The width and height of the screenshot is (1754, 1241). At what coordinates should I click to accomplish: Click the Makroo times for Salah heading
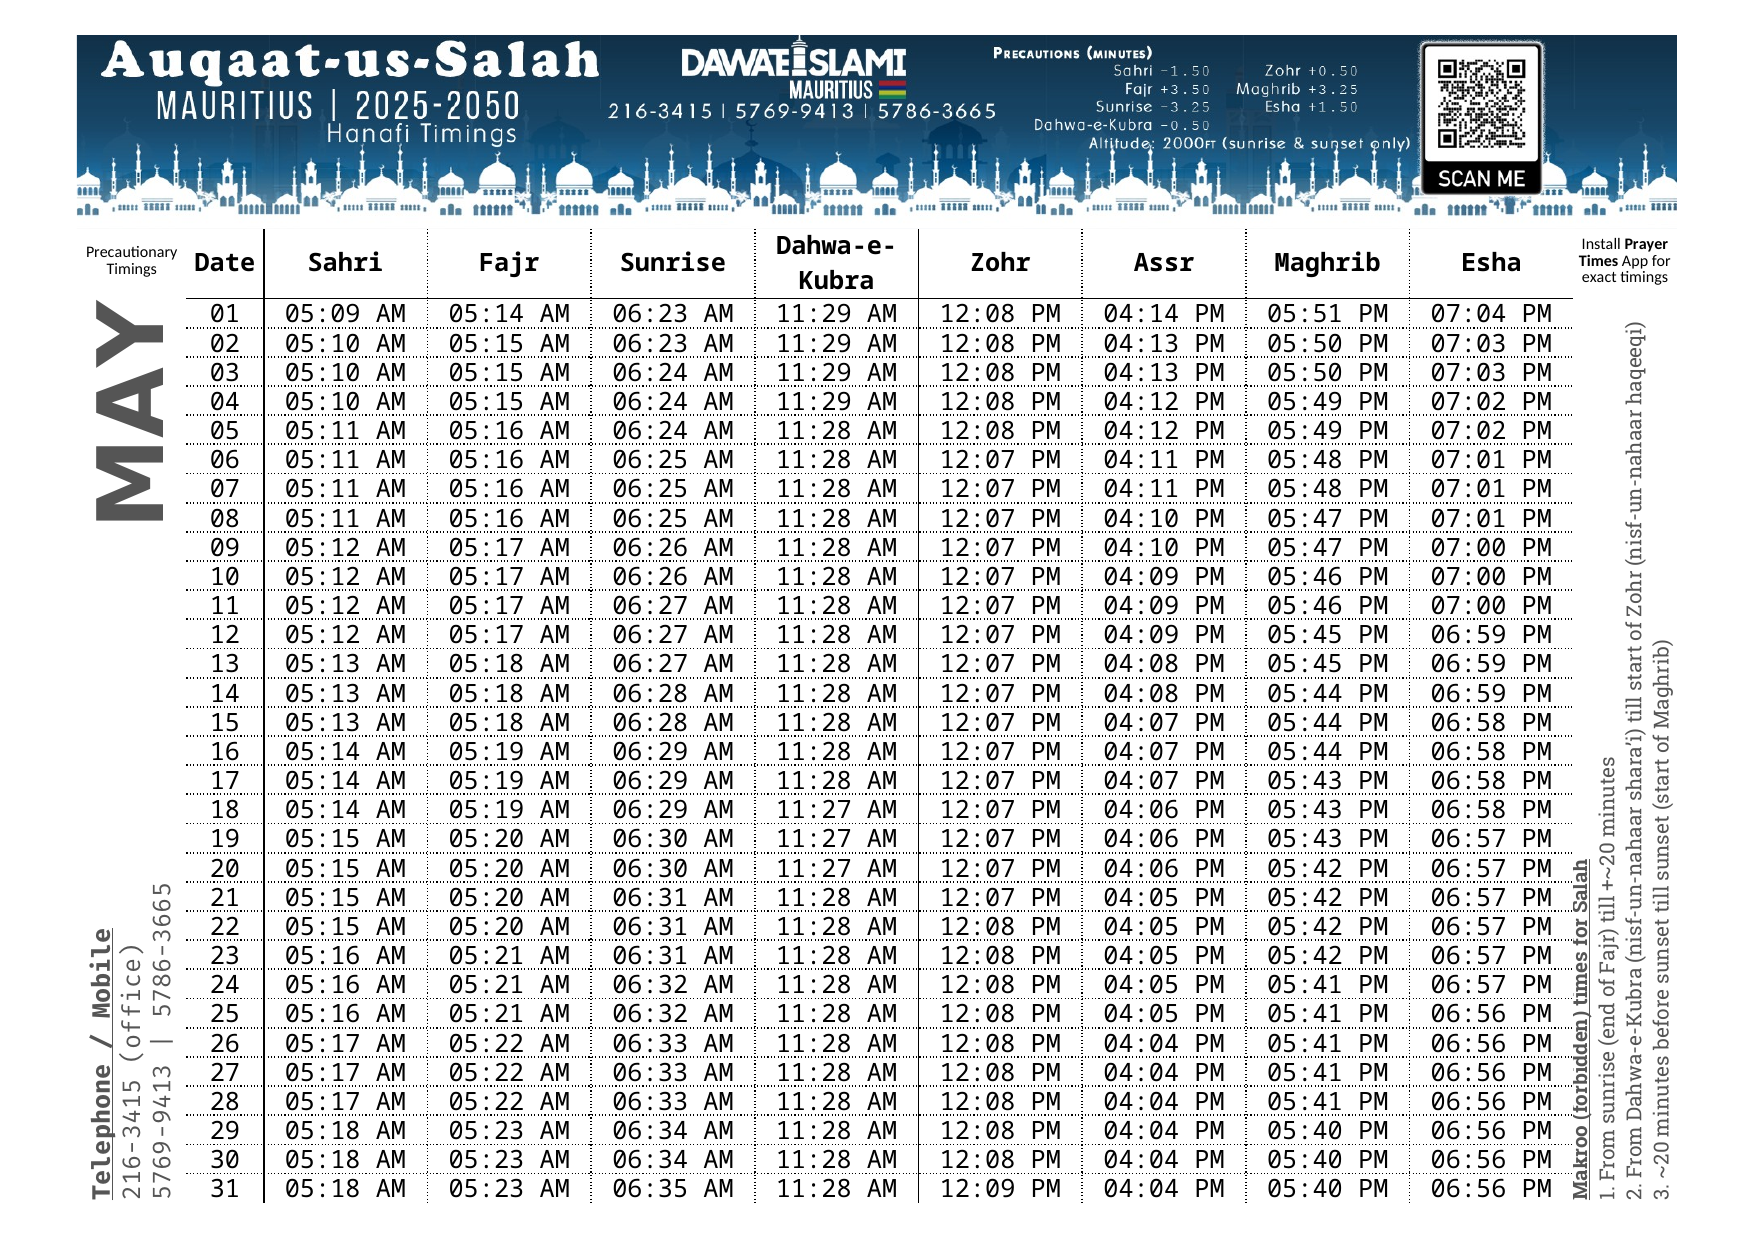click(x=1580, y=1030)
